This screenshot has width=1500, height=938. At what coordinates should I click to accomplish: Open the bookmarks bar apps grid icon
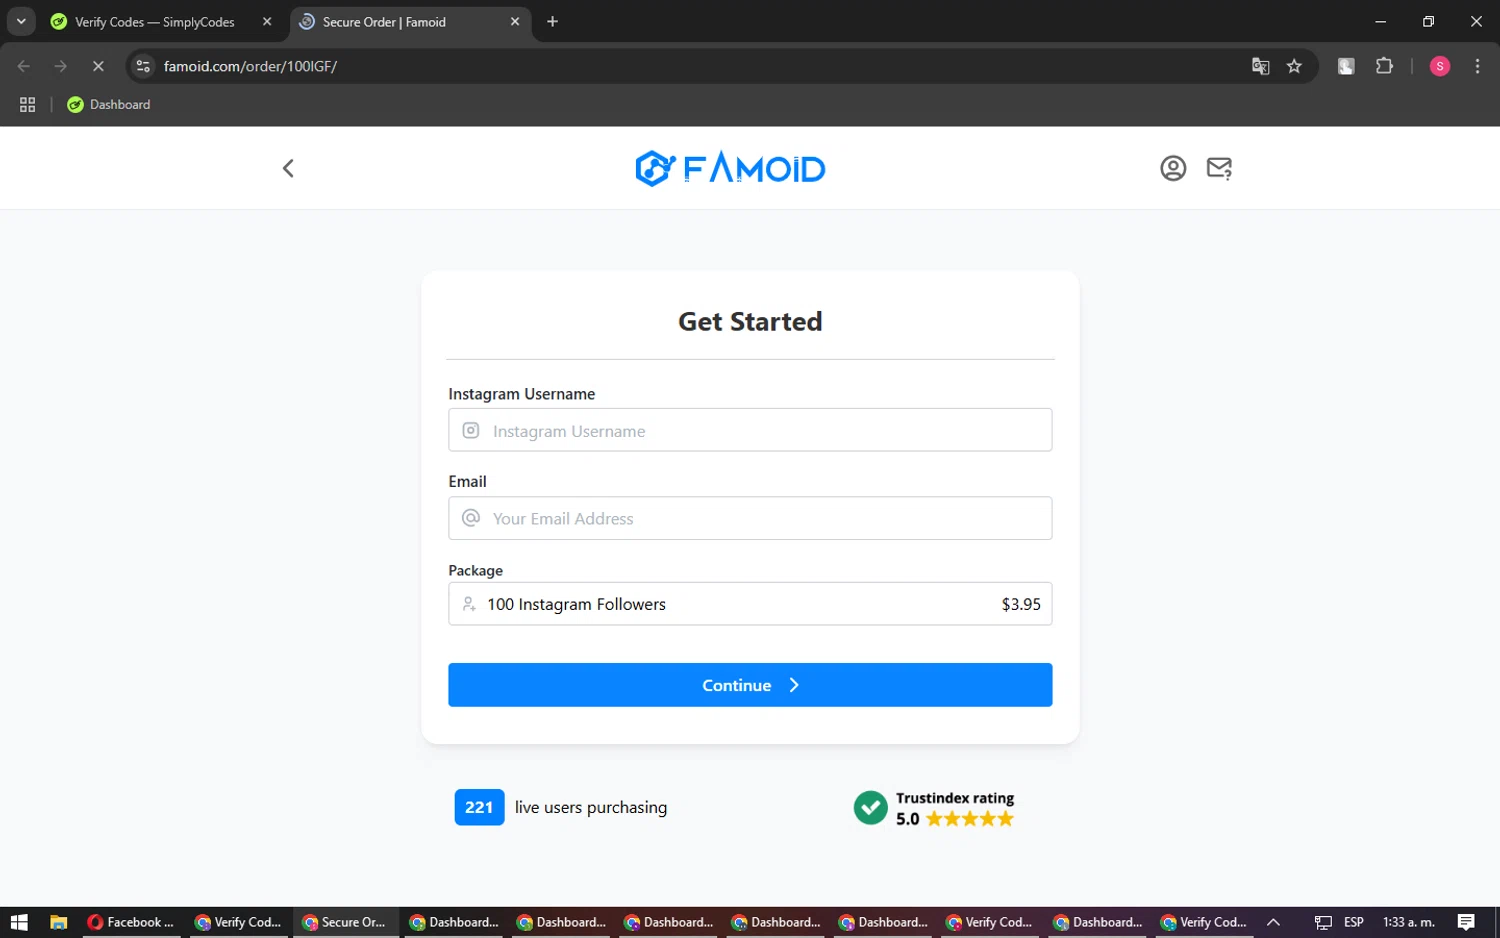[x=27, y=104]
